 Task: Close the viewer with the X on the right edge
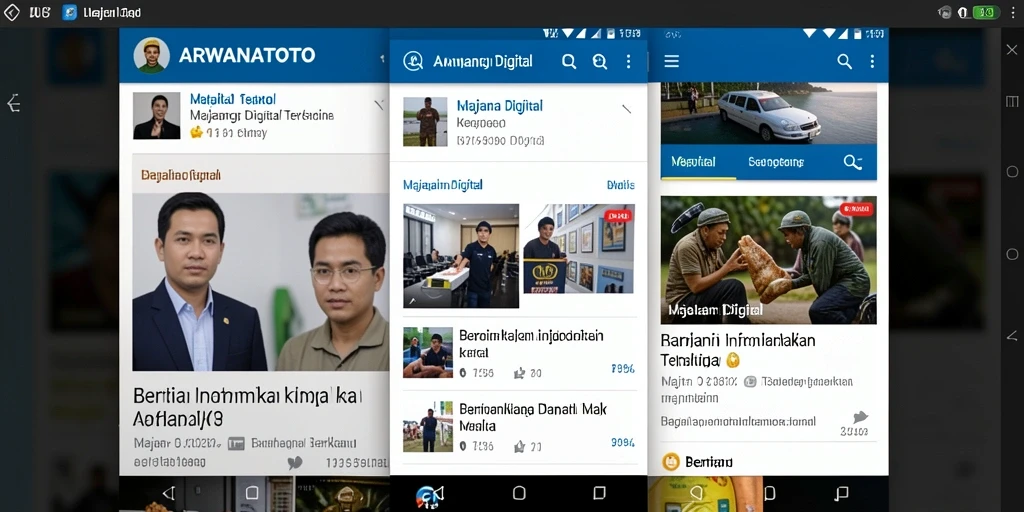(x=1012, y=50)
